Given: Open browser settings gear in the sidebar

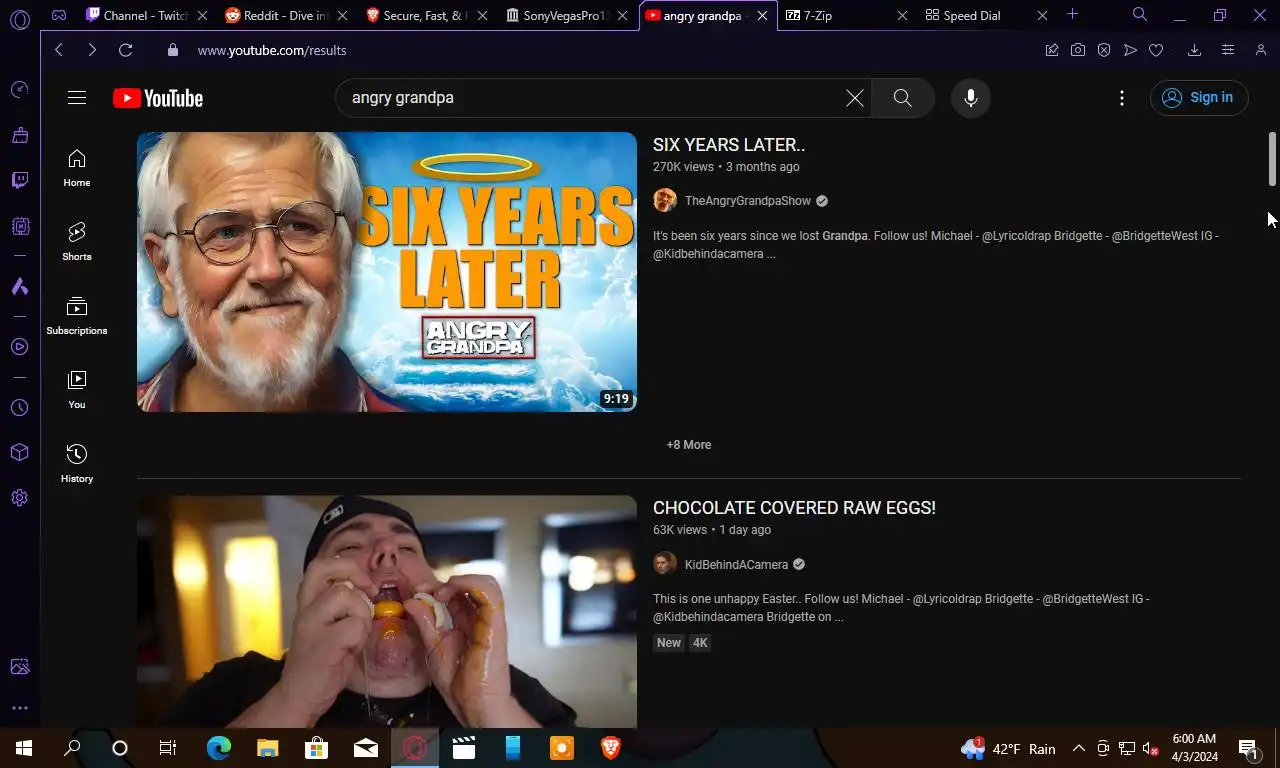Looking at the screenshot, I should coord(19,498).
